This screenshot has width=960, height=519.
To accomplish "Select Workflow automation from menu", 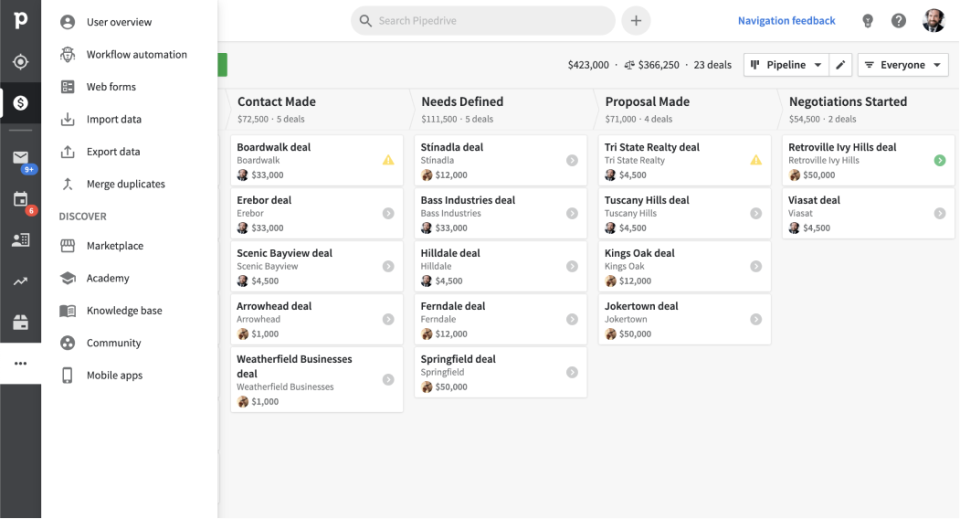I will coord(136,54).
